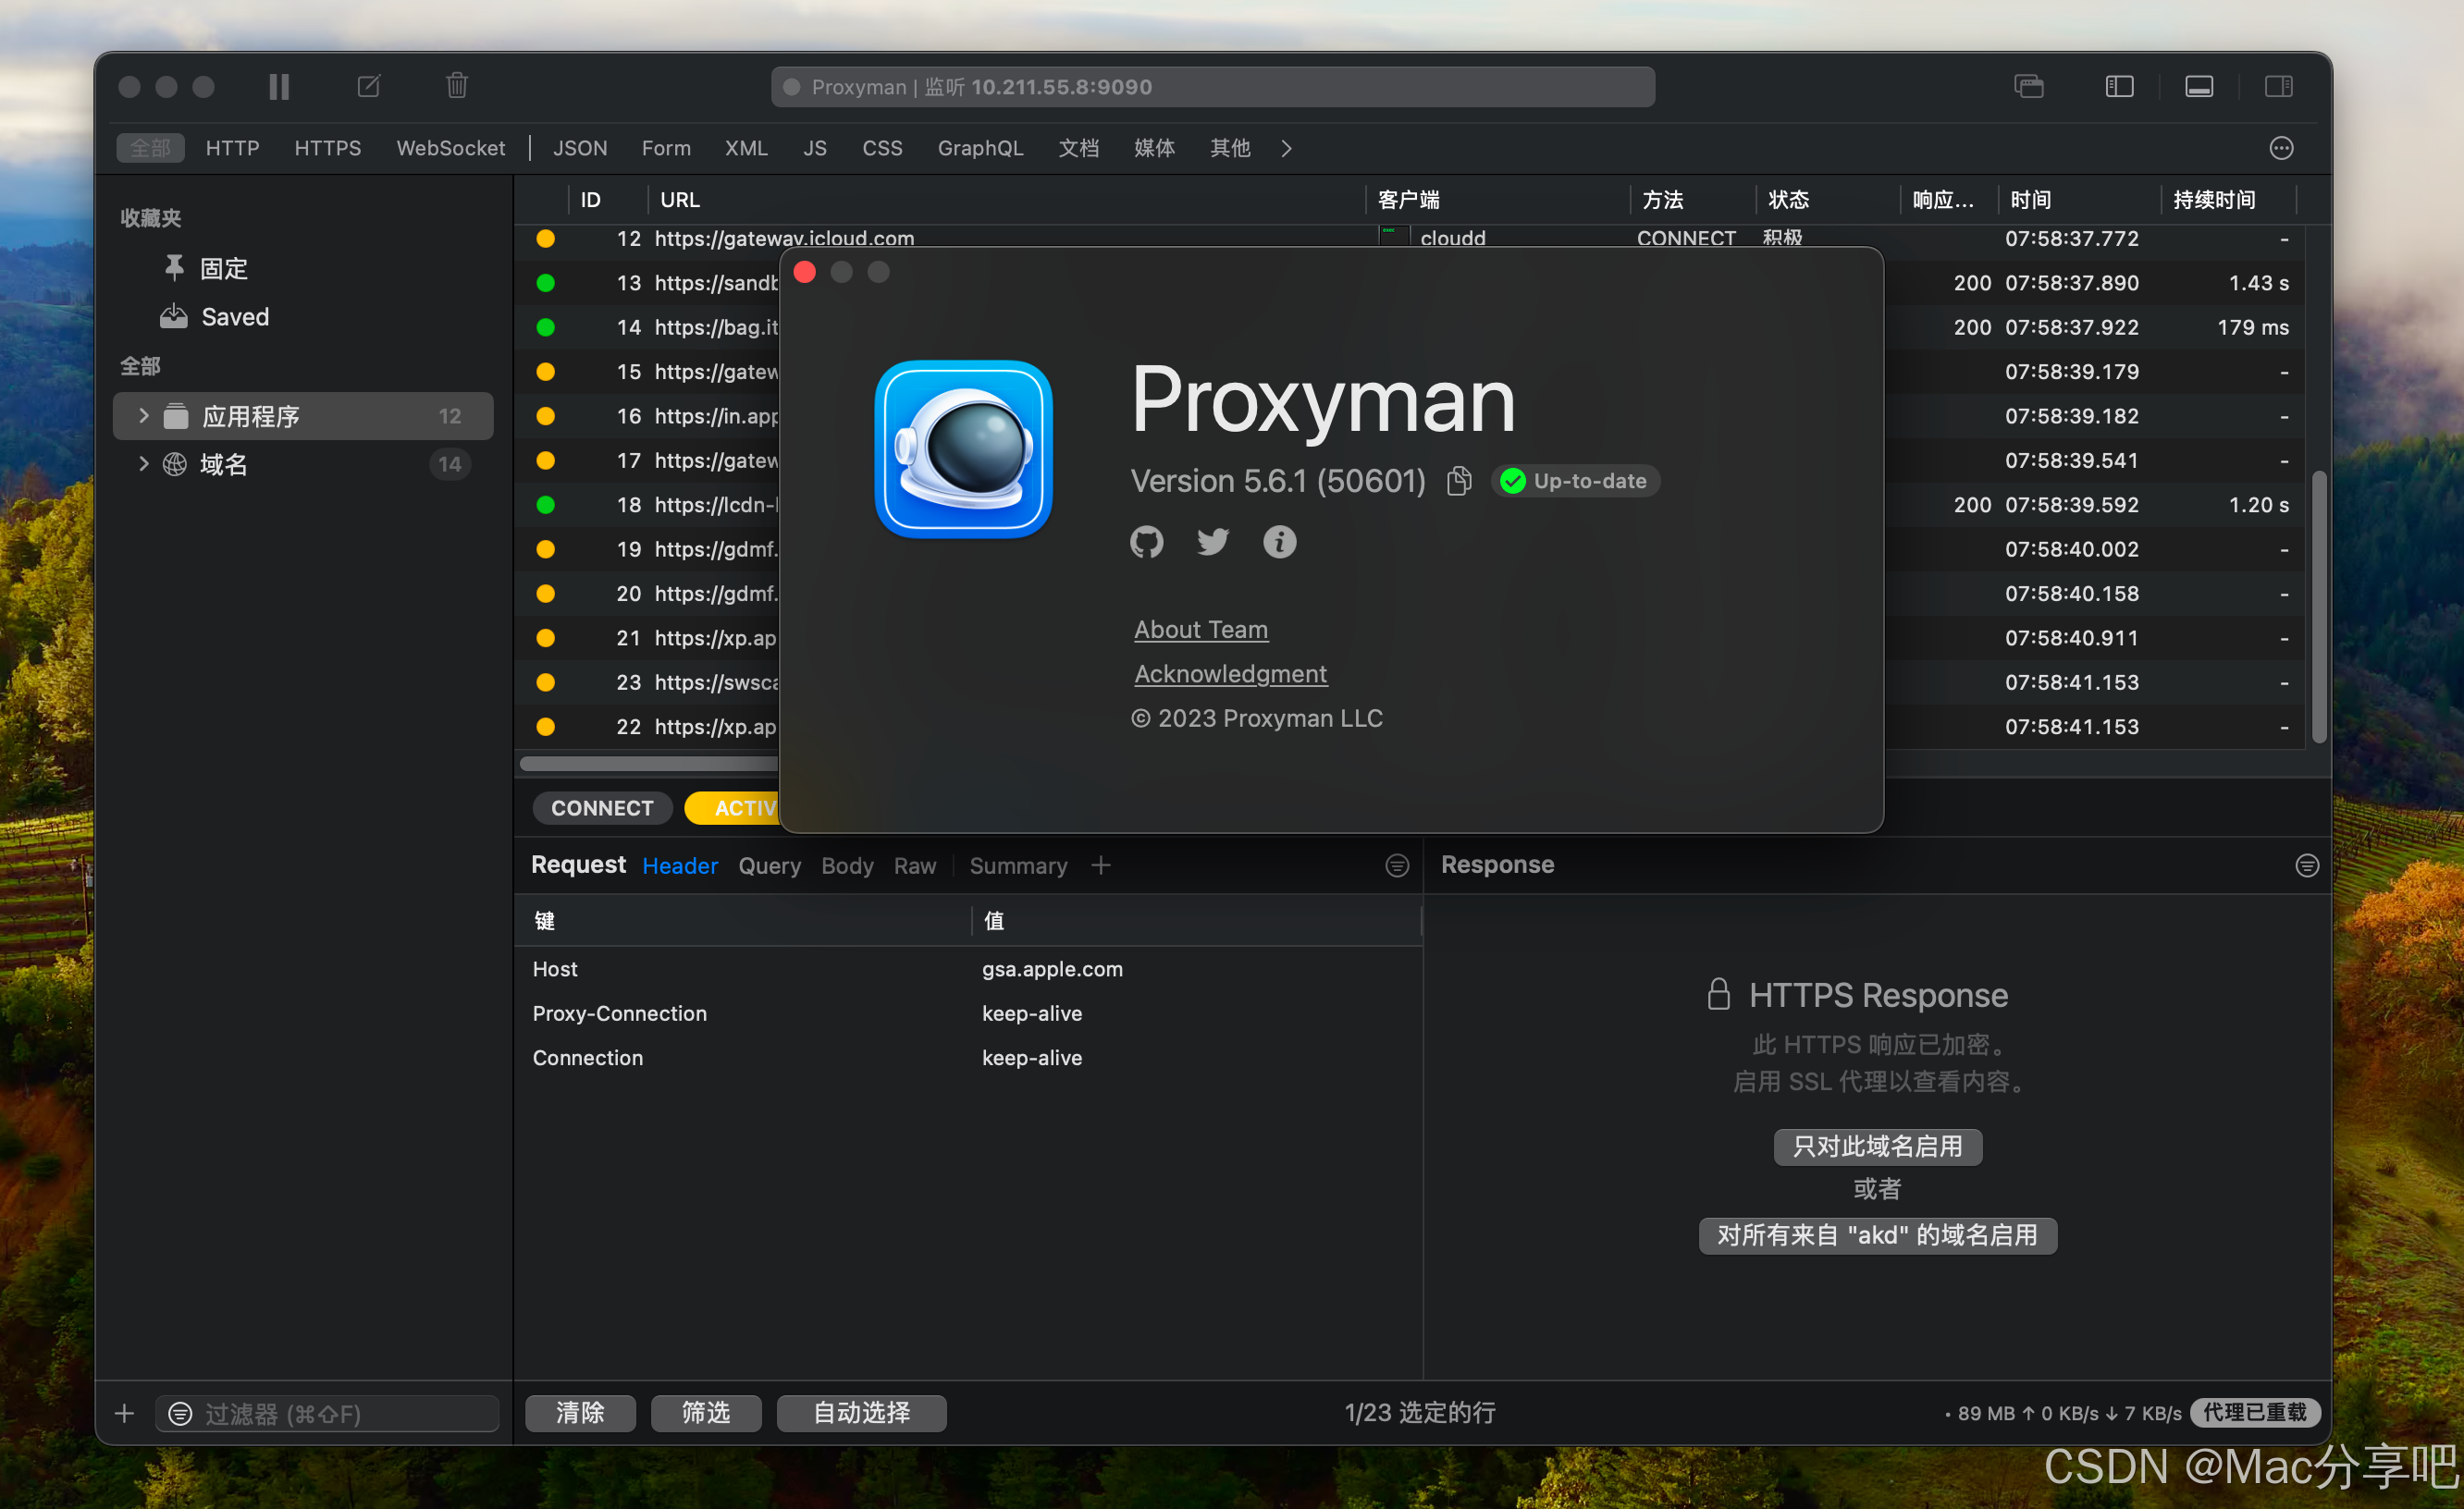Click the Proxyman astronaut app icon
This screenshot has width=2464, height=1509.
(x=963, y=449)
